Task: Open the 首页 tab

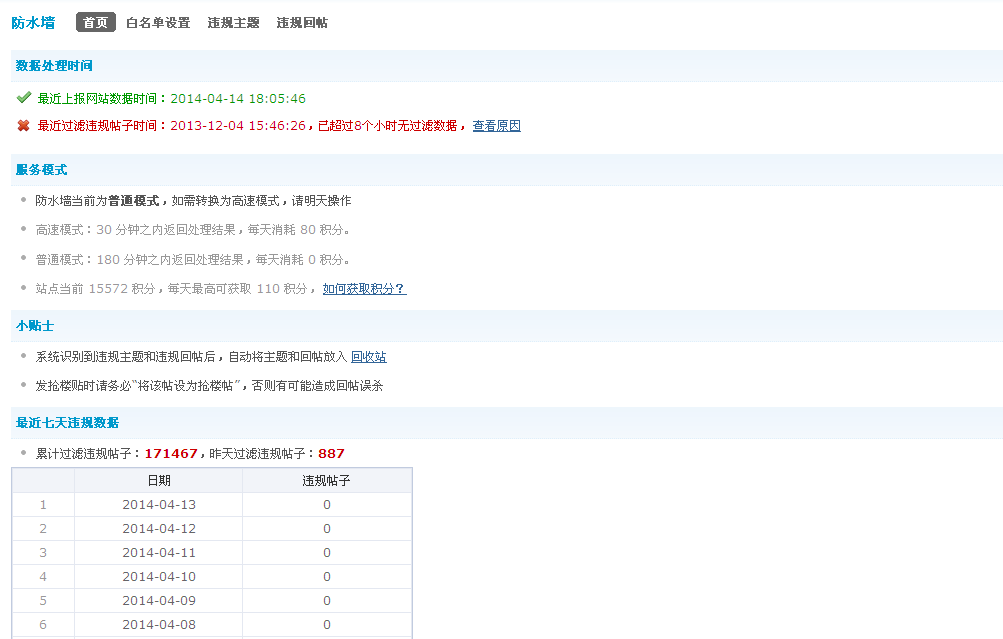Action: [x=96, y=22]
